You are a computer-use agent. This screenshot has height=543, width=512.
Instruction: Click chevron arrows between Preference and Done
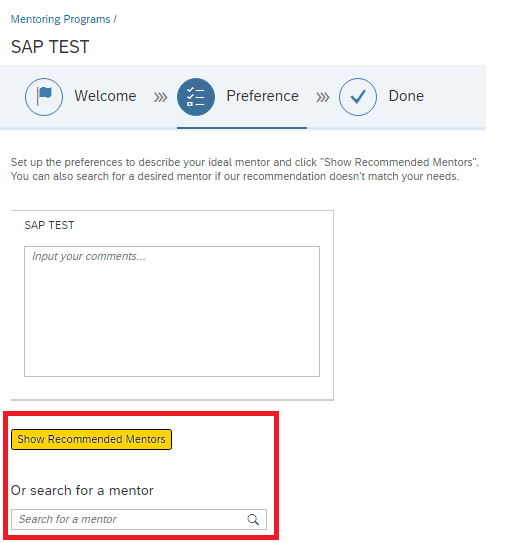click(323, 97)
